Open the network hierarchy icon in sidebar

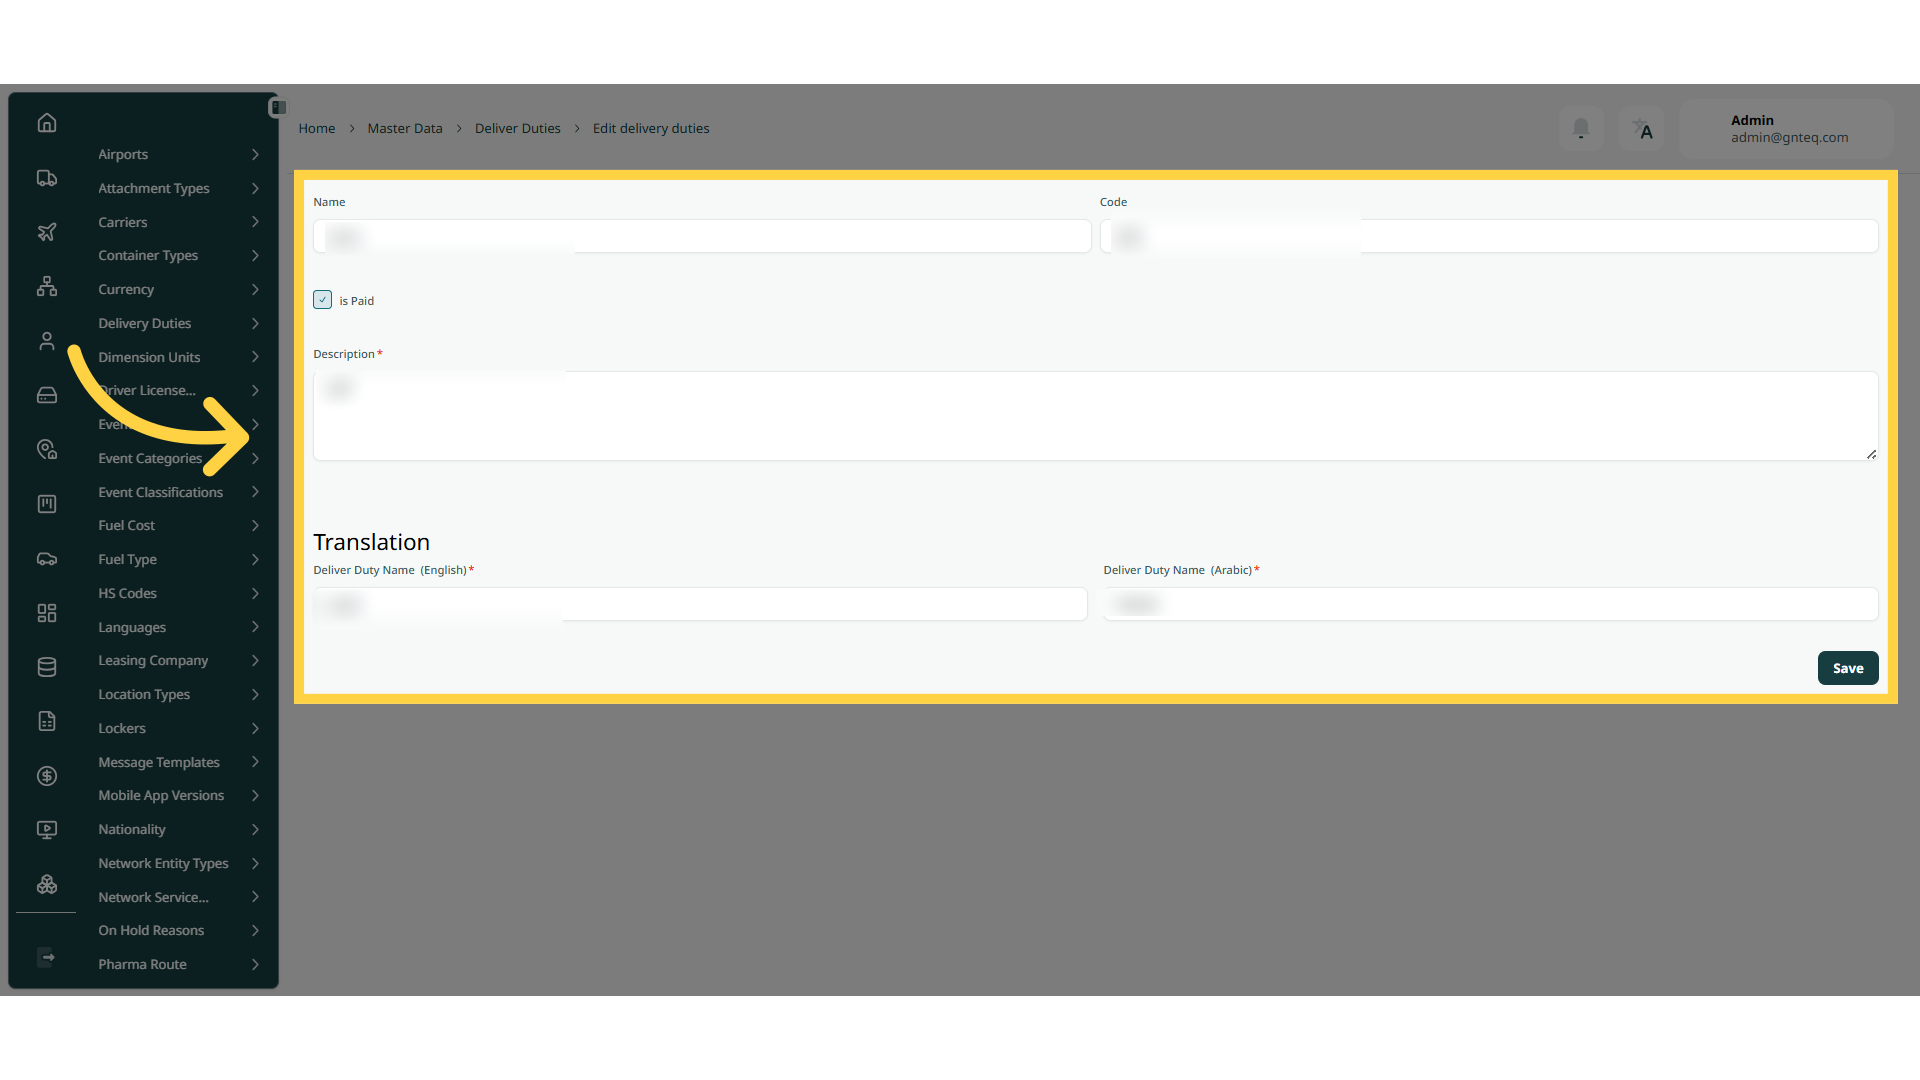(x=47, y=287)
